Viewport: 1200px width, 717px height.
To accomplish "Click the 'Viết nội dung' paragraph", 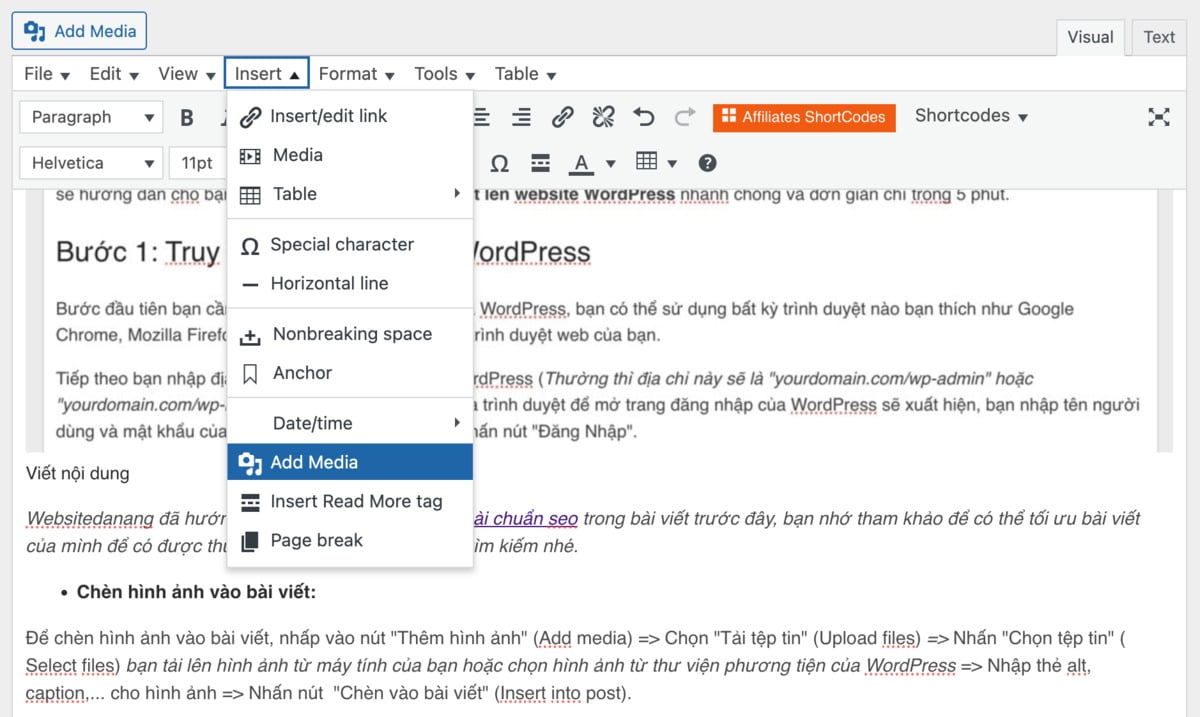I will click(78, 473).
